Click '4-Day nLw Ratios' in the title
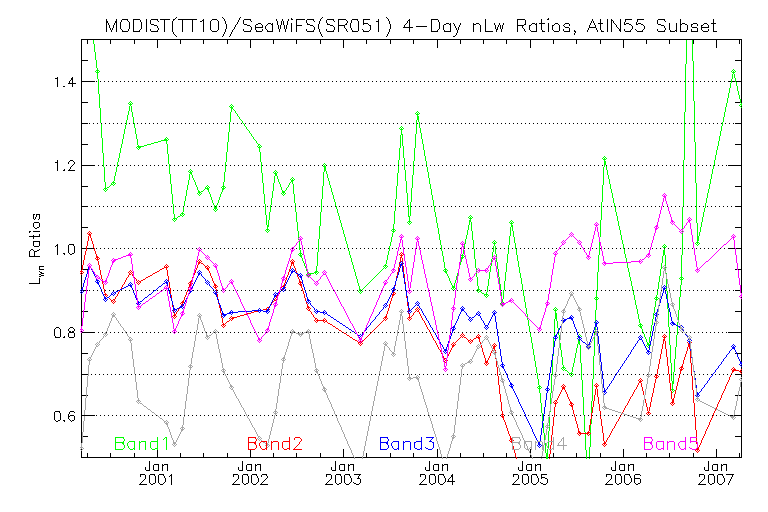768x512 pixels. [x=488, y=26]
